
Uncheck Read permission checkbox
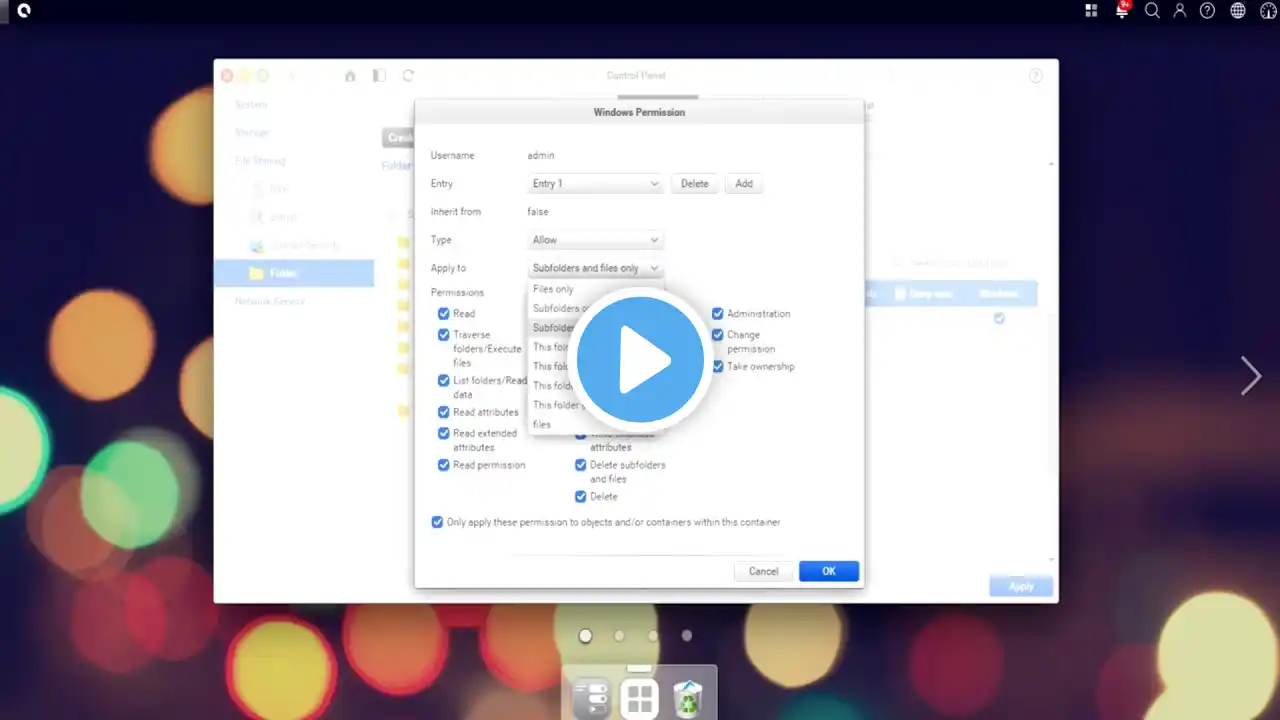[444, 465]
